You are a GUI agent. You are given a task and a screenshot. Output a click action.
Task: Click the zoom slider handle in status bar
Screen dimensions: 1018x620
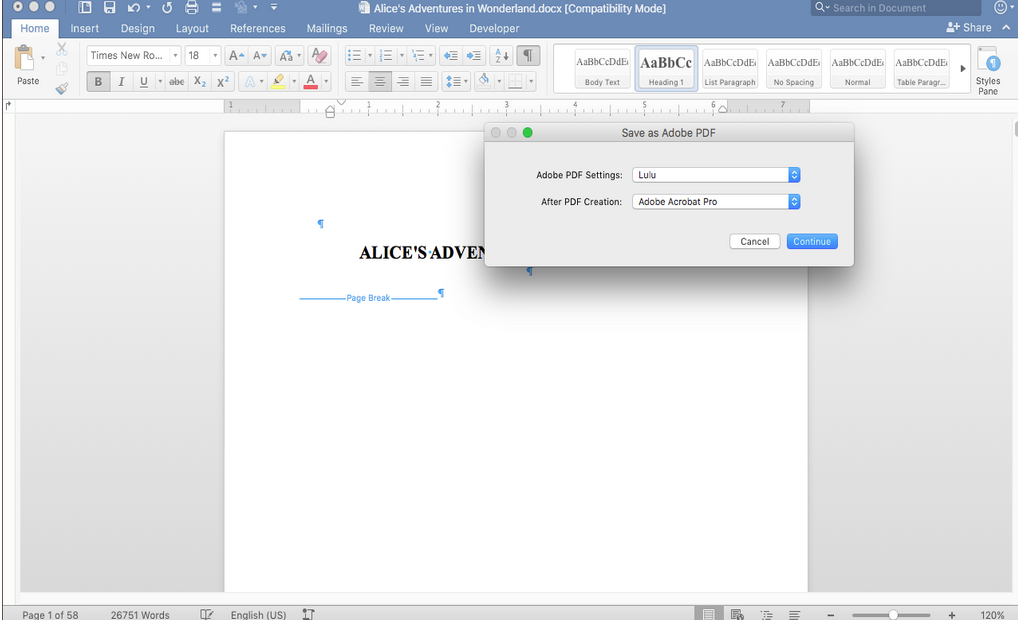893,614
